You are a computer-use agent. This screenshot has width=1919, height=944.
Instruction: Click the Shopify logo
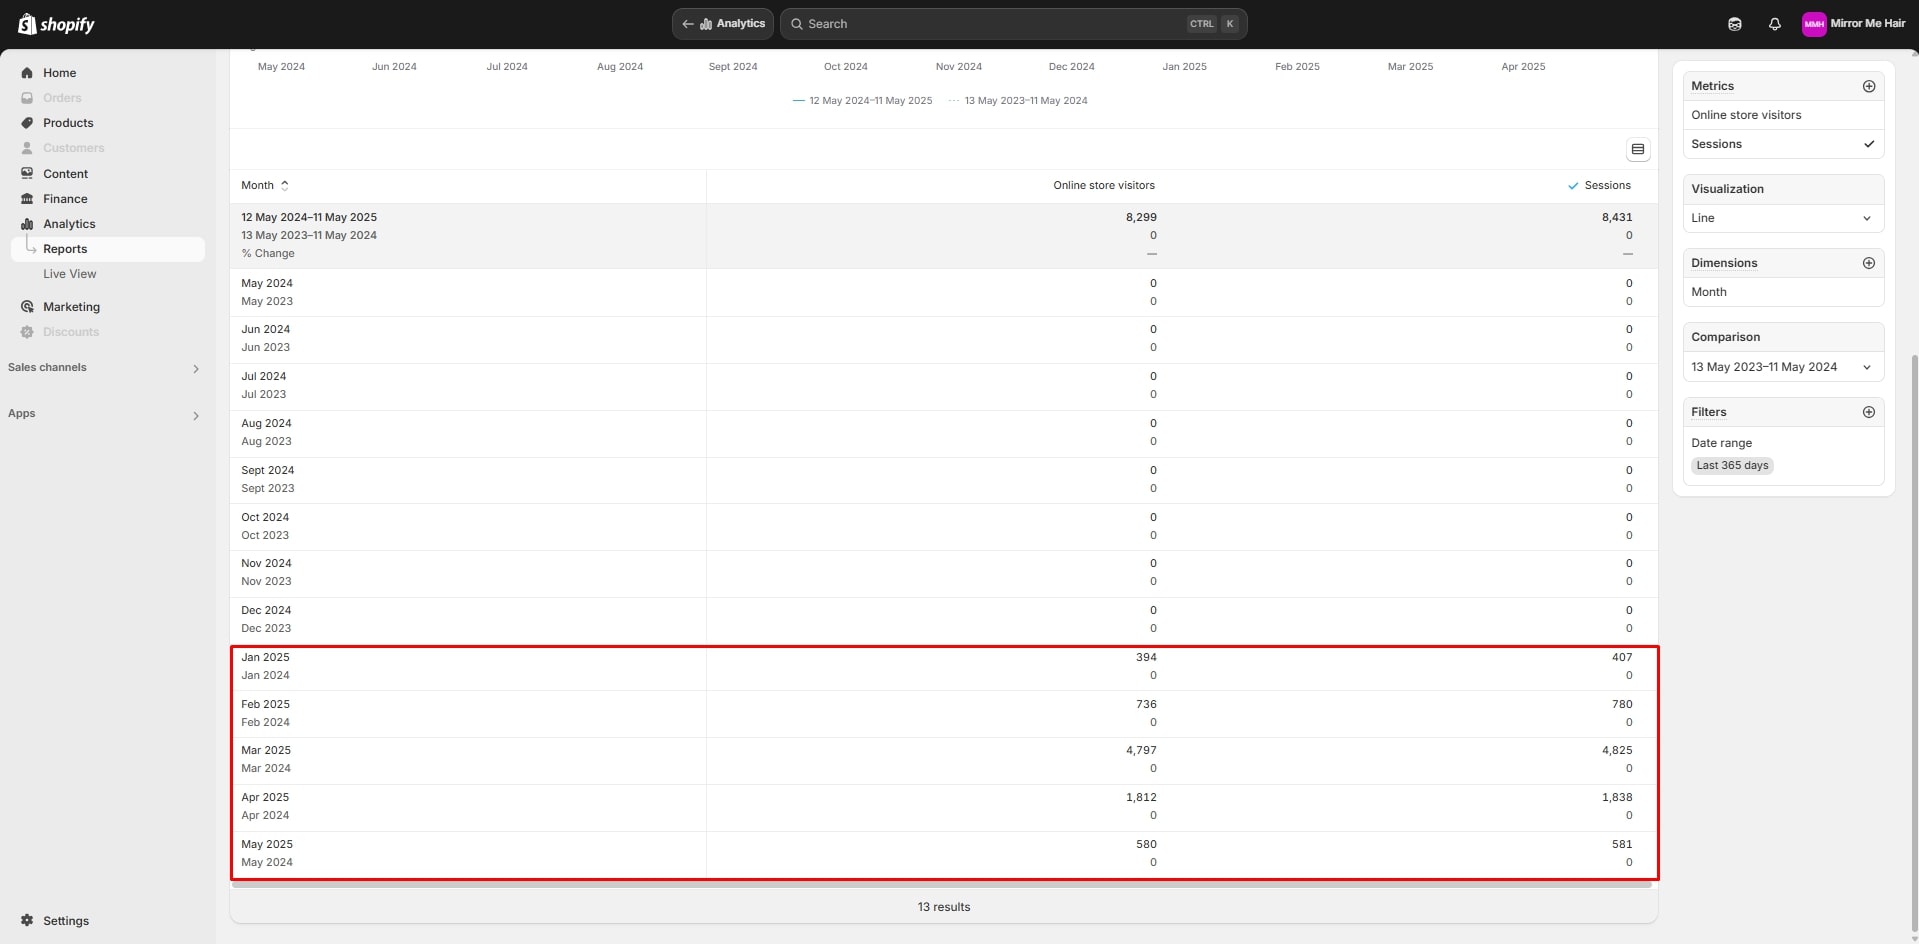coord(56,24)
